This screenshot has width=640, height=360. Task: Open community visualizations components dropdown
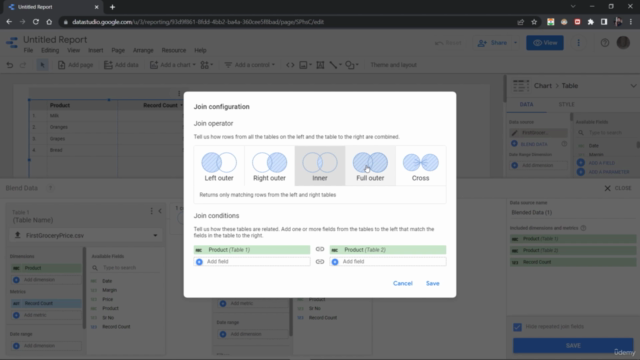pos(207,65)
